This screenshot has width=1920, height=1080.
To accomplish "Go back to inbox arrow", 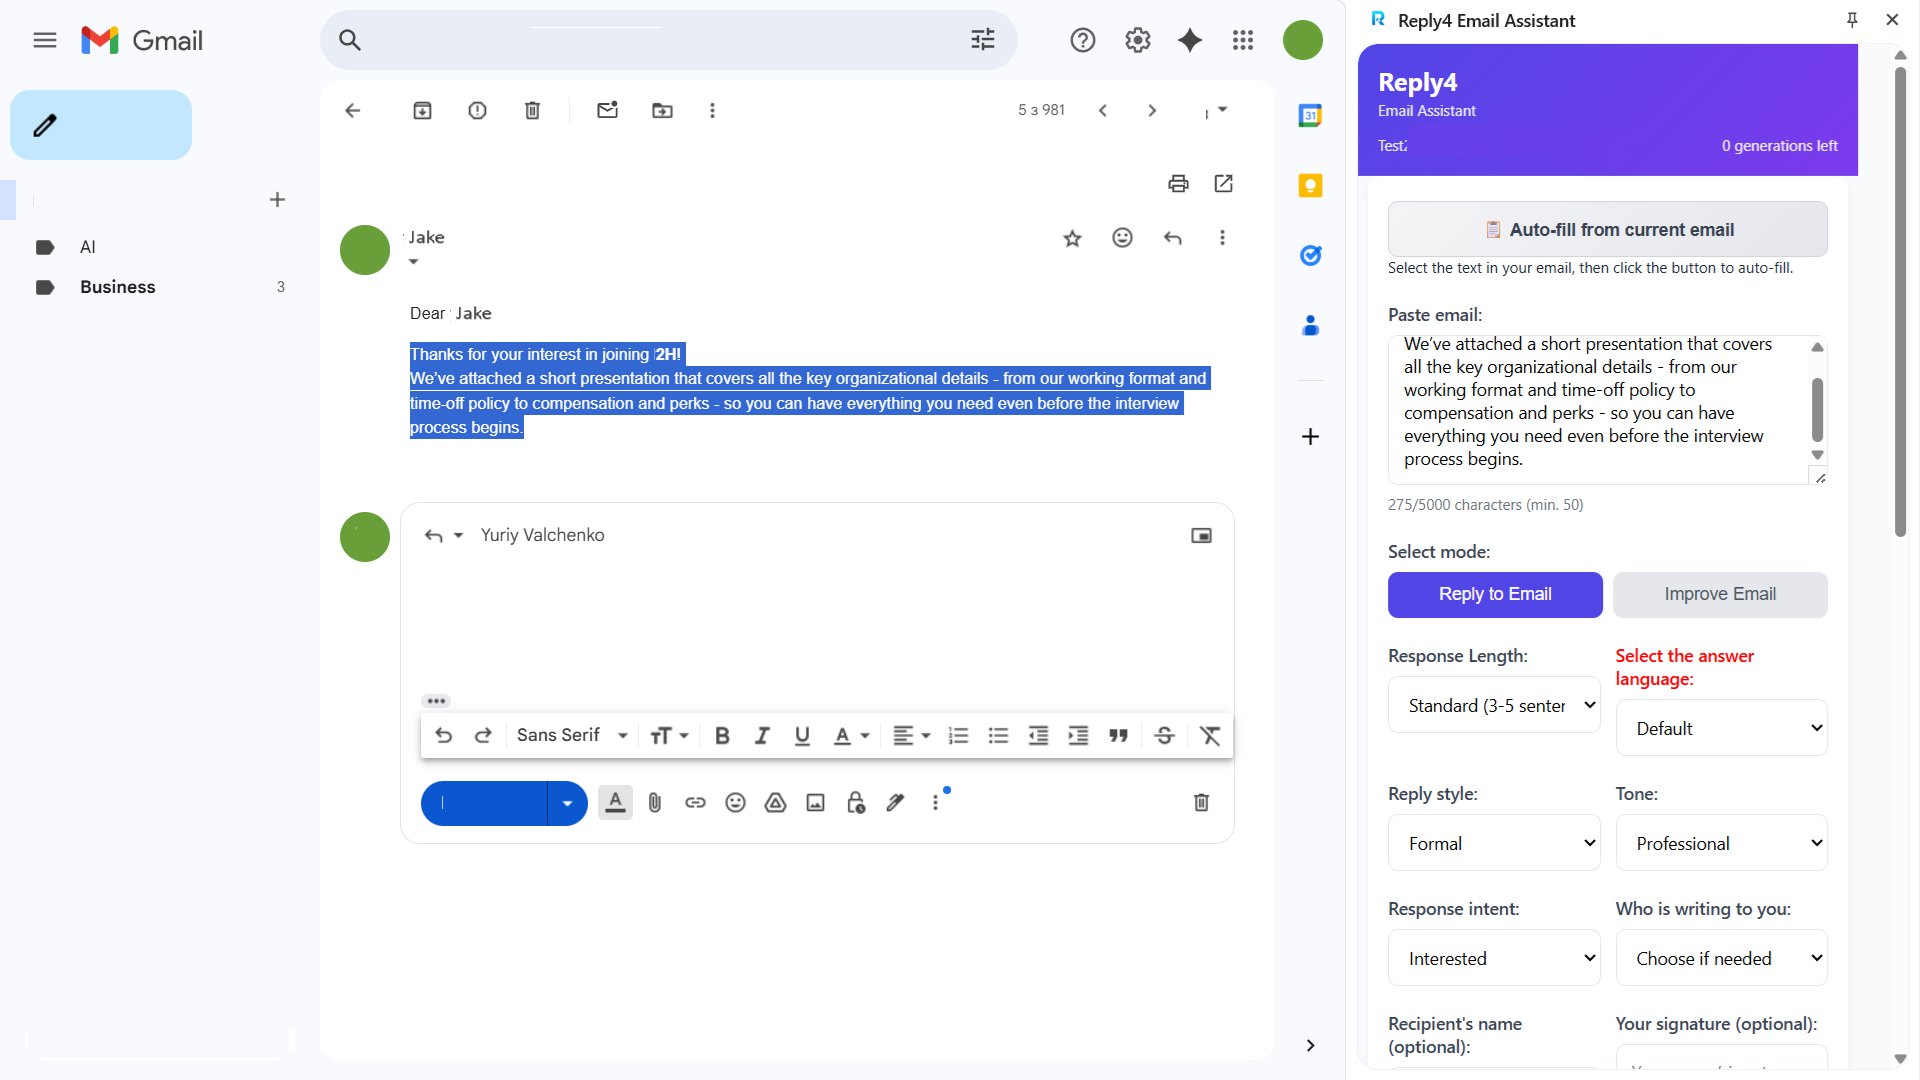I will pos(352,111).
